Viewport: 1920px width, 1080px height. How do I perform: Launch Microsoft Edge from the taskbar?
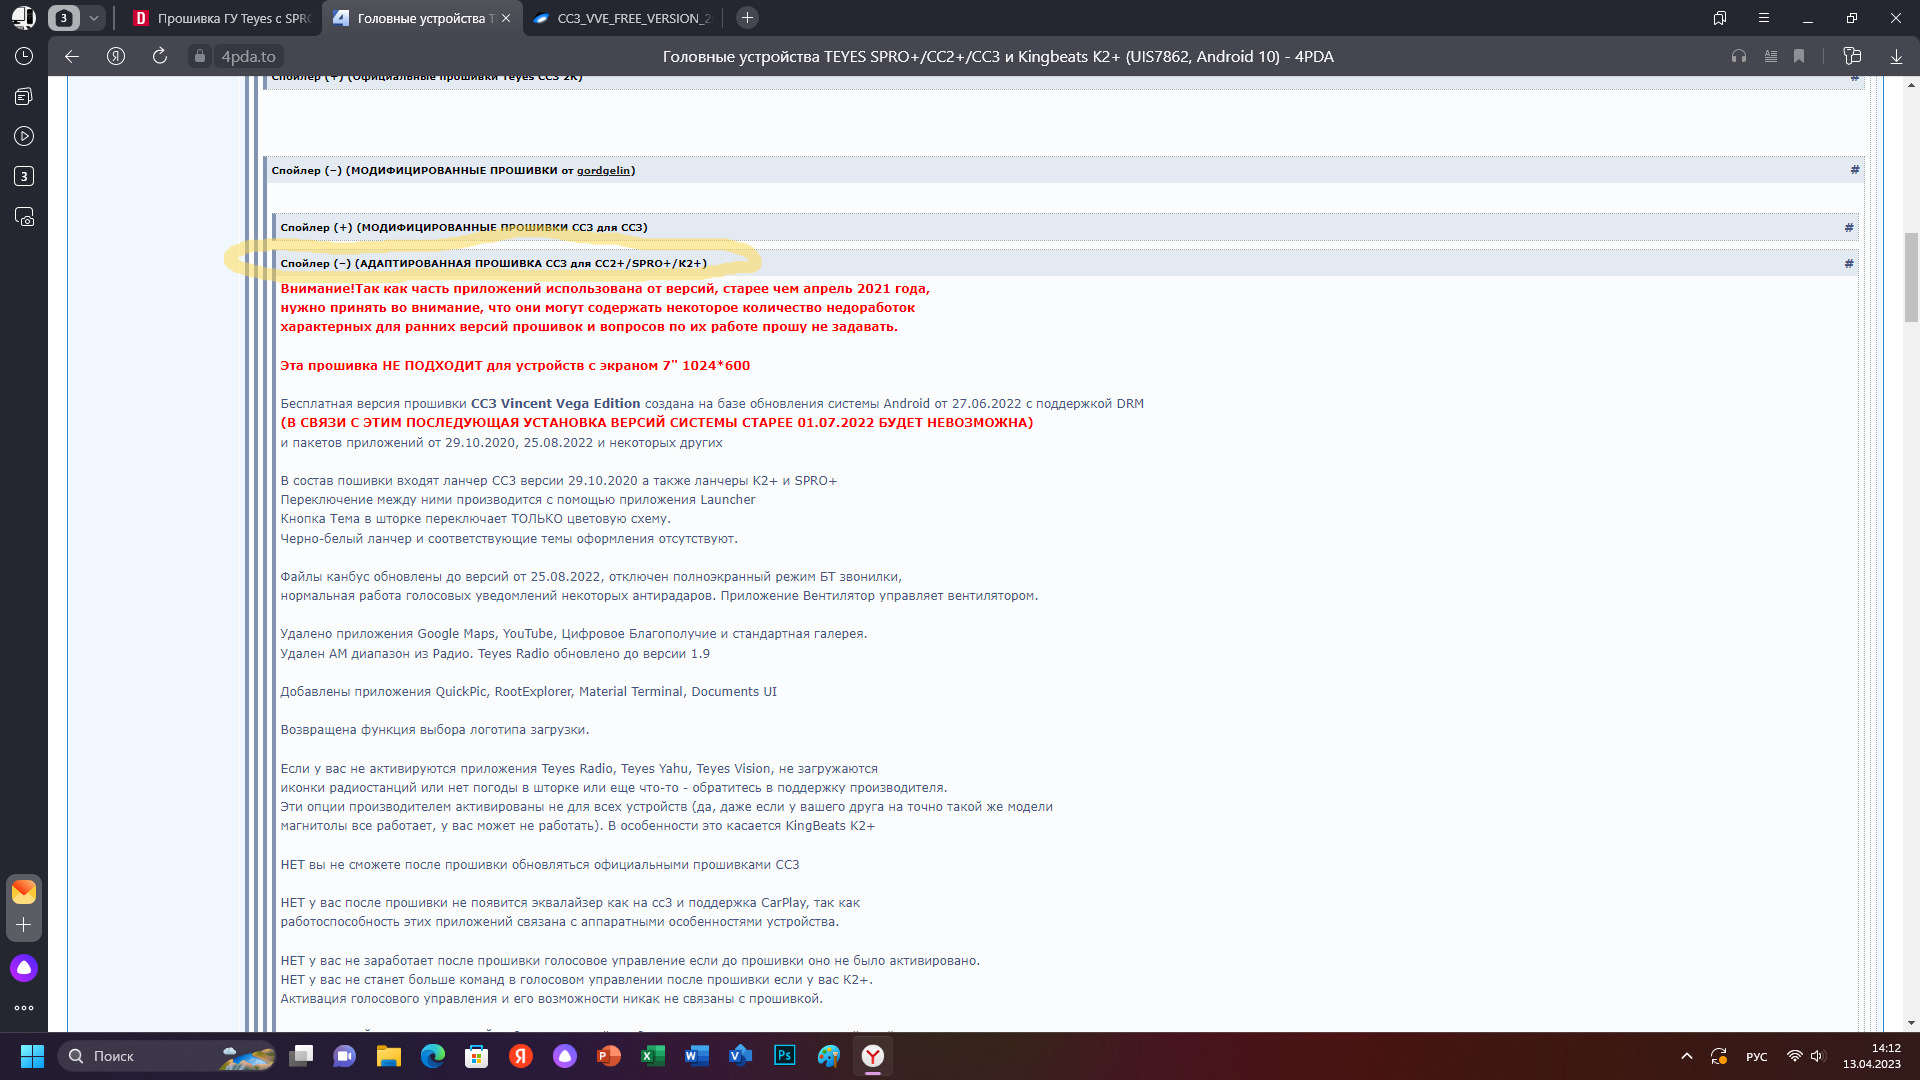point(433,1056)
